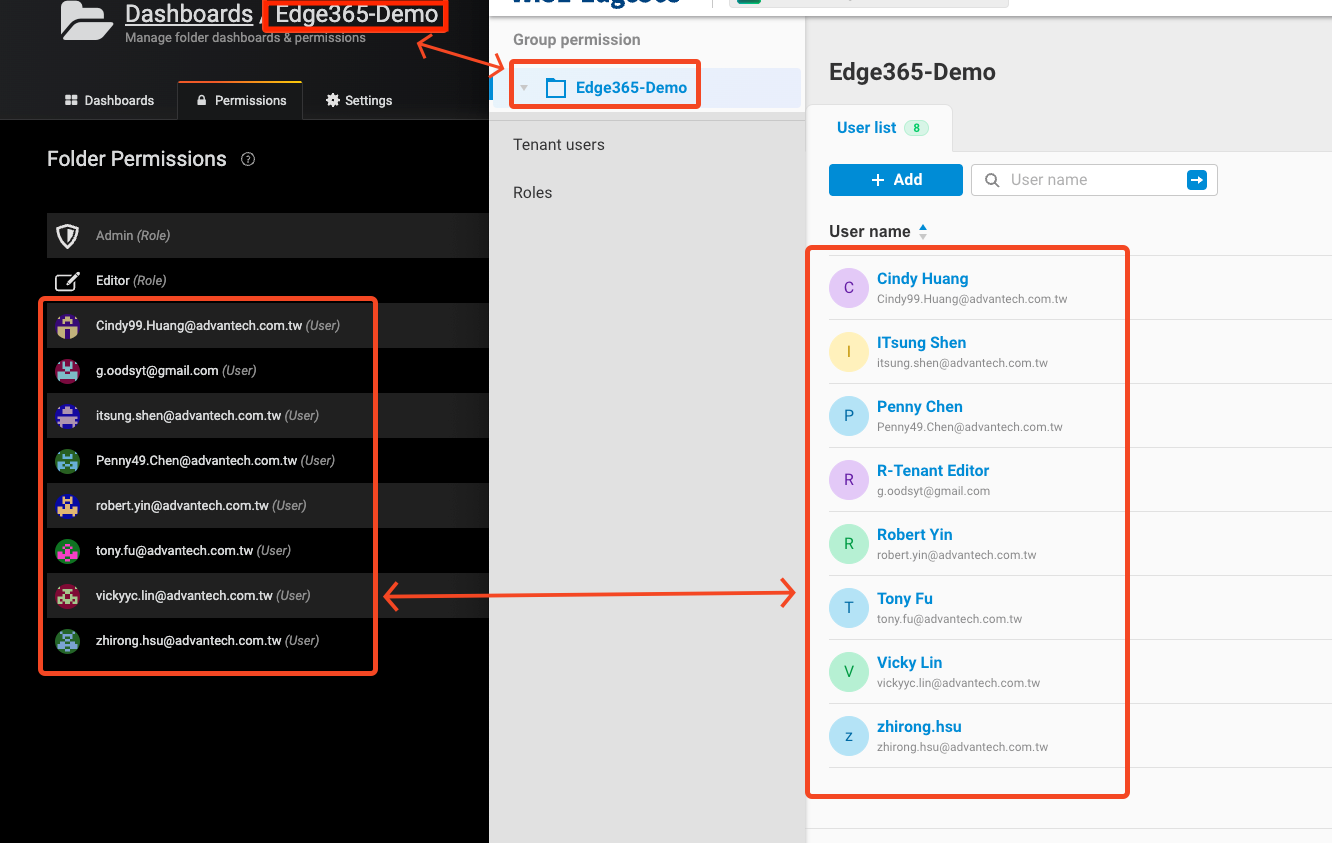Click Cindy Huang's purple avatar circle

848,288
